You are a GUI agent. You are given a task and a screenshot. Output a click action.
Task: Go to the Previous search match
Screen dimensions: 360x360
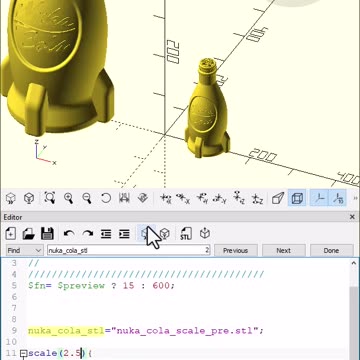point(235,250)
